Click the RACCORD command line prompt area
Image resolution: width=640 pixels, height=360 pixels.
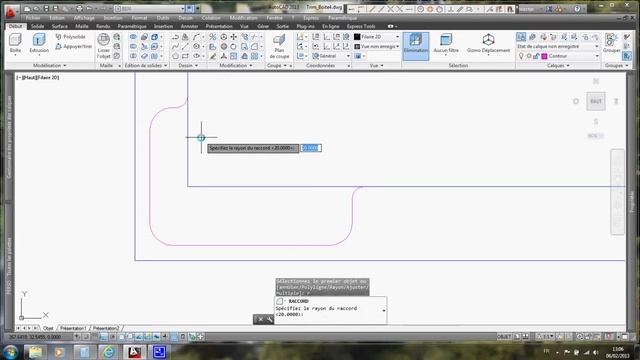coord(329,311)
